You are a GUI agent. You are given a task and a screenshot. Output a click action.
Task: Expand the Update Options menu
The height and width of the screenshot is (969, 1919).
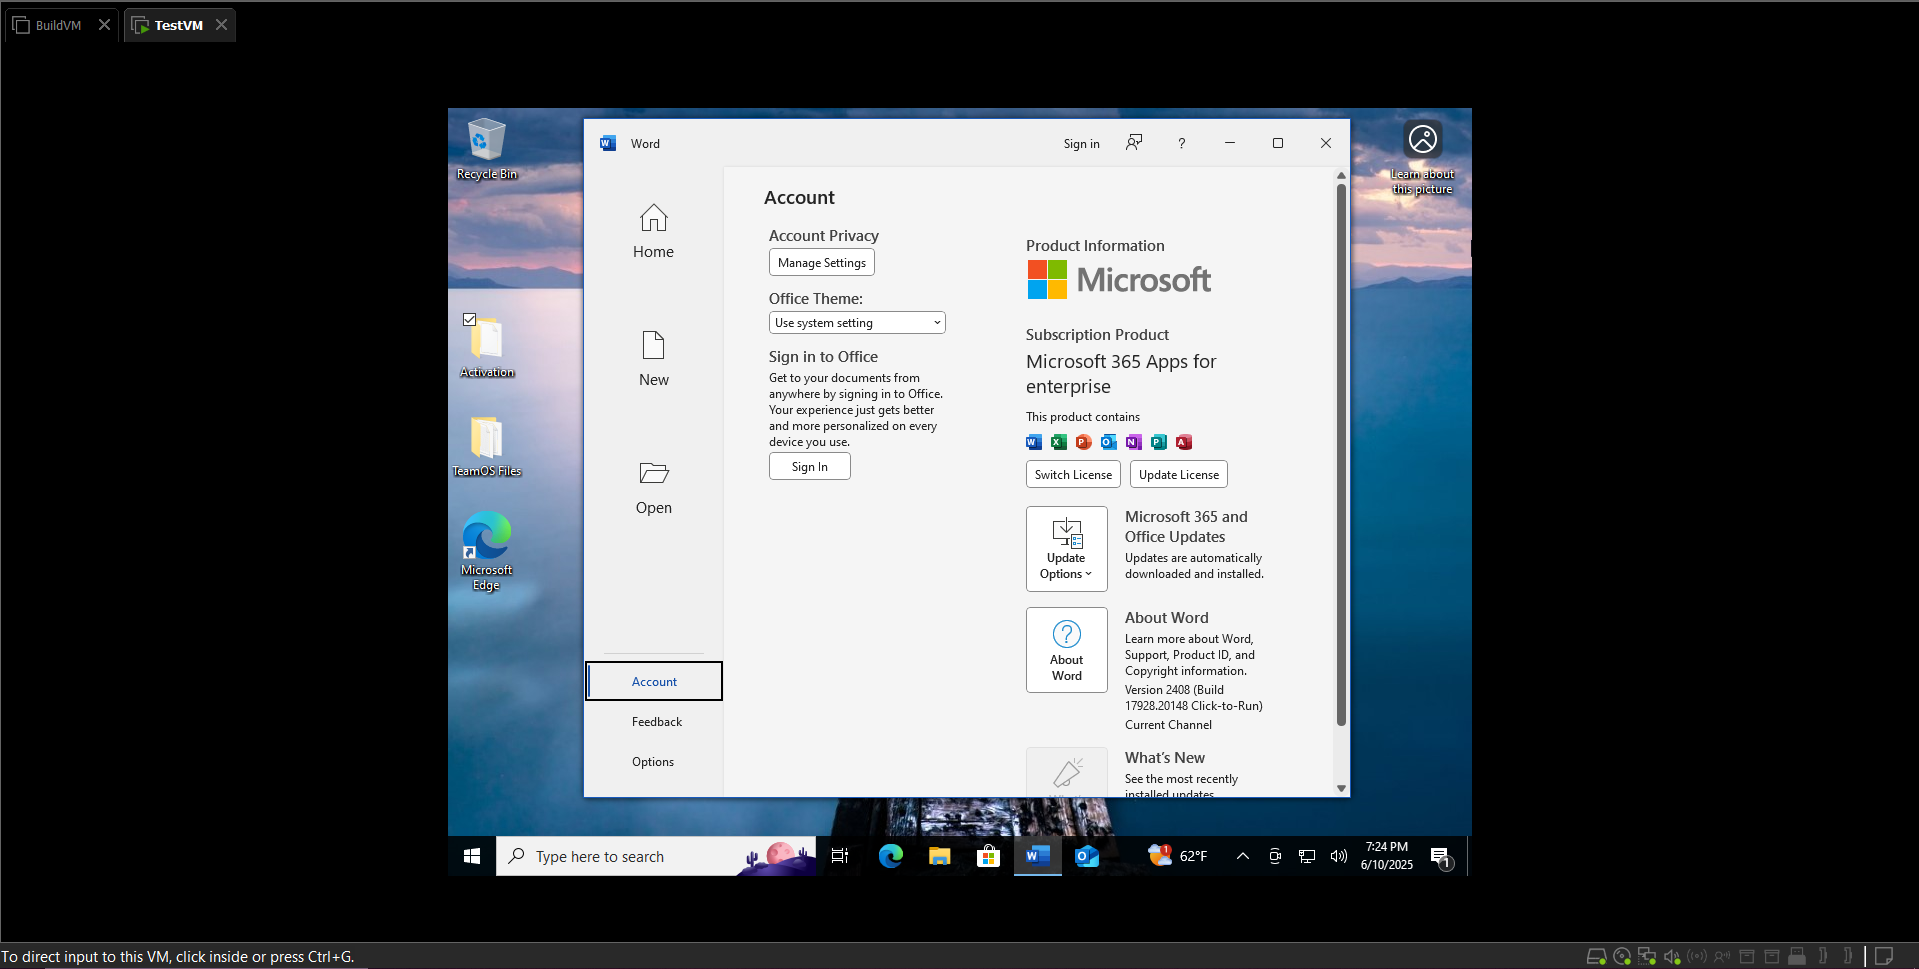click(x=1066, y=549)
